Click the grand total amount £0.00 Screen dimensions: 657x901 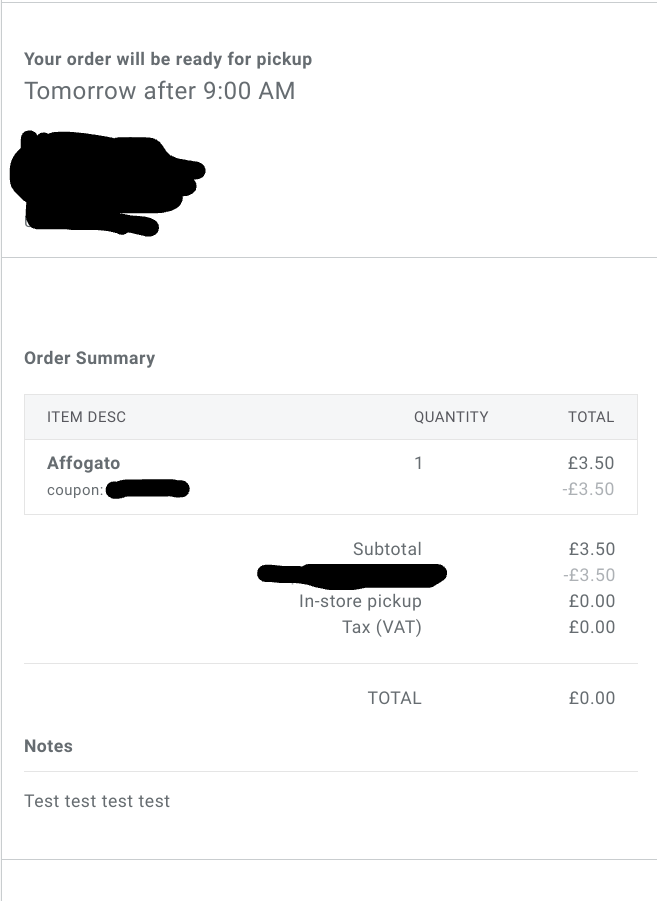[591, 698]
